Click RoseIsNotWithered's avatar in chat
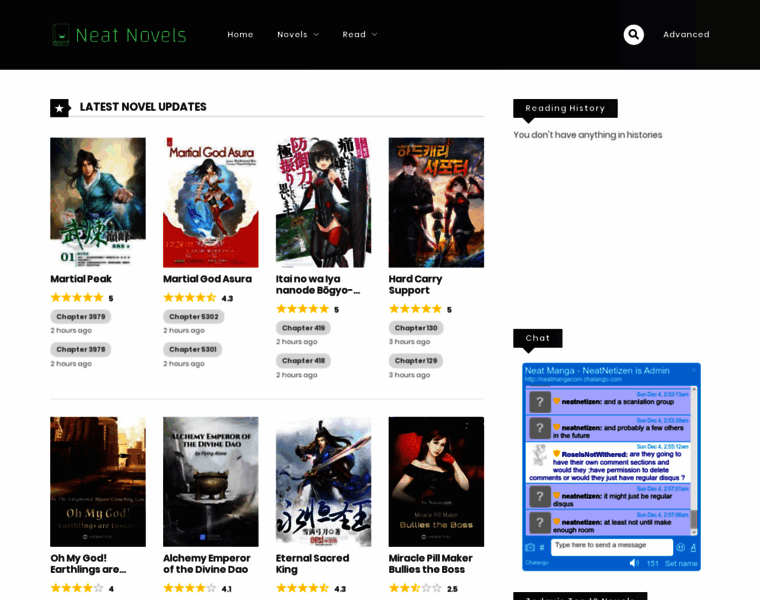Screen dimensions: 760x600 tap(539, 456)
